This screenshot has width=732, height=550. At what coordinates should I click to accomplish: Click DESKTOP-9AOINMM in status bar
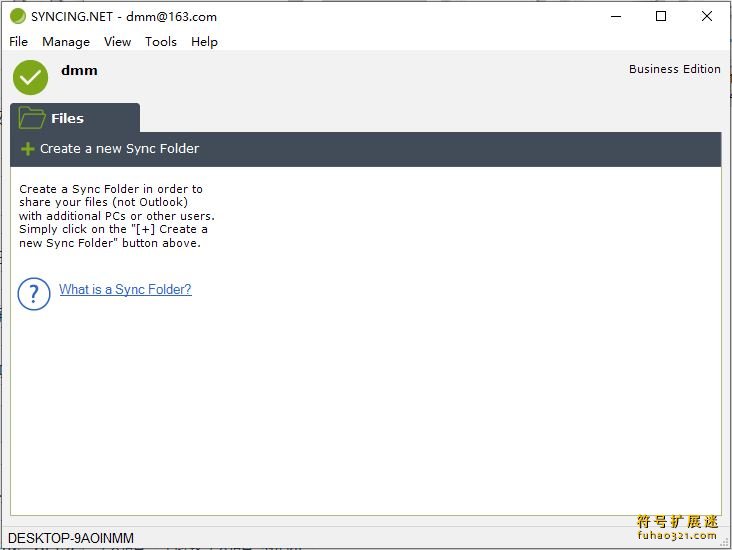point(71,538)
